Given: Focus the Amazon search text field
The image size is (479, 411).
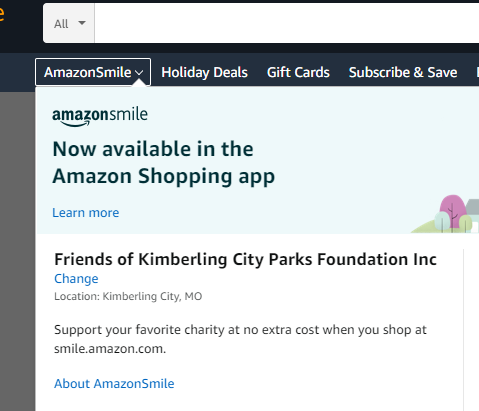Looking at the screenshot, I should (x=287, y=23).
